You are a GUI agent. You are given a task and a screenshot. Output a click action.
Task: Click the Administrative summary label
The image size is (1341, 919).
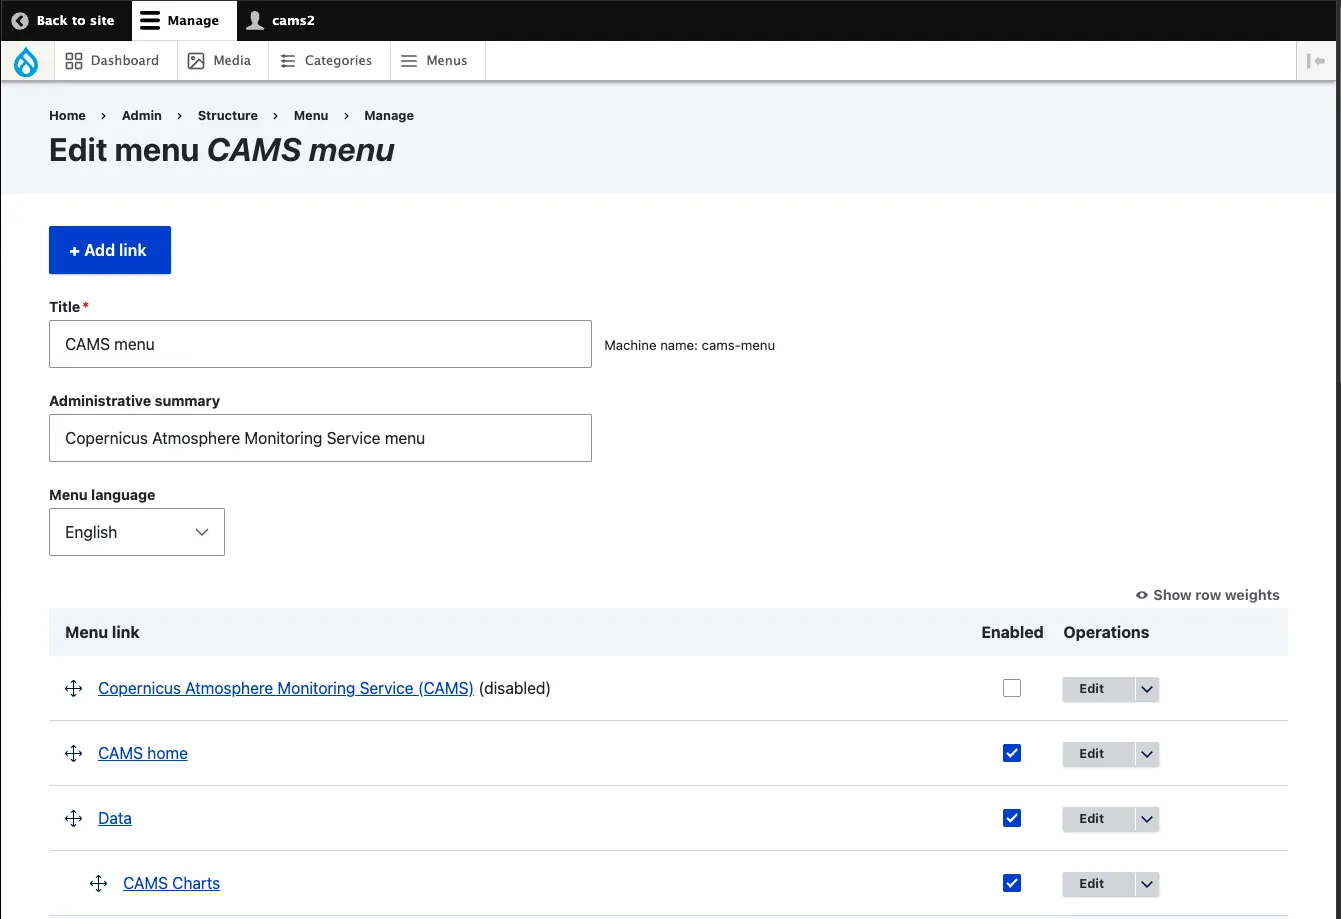click(134, 401)
